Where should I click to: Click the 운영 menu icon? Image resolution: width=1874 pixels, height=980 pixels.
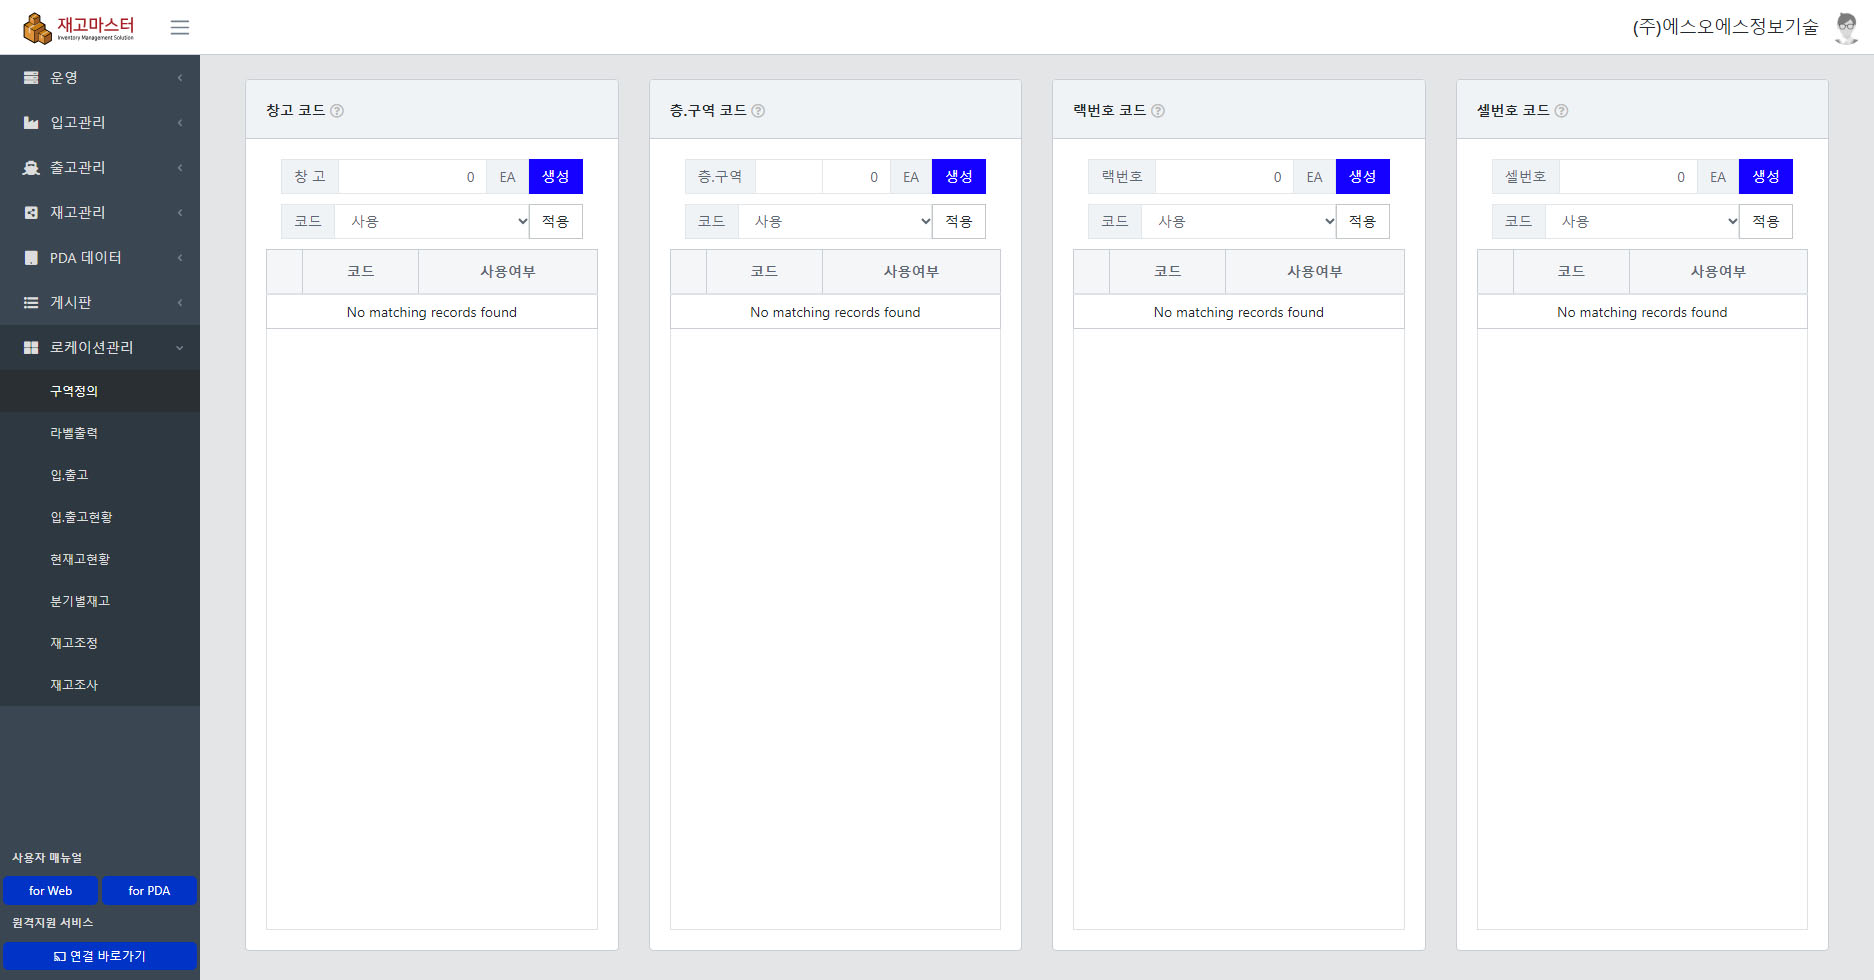(31, 77)
